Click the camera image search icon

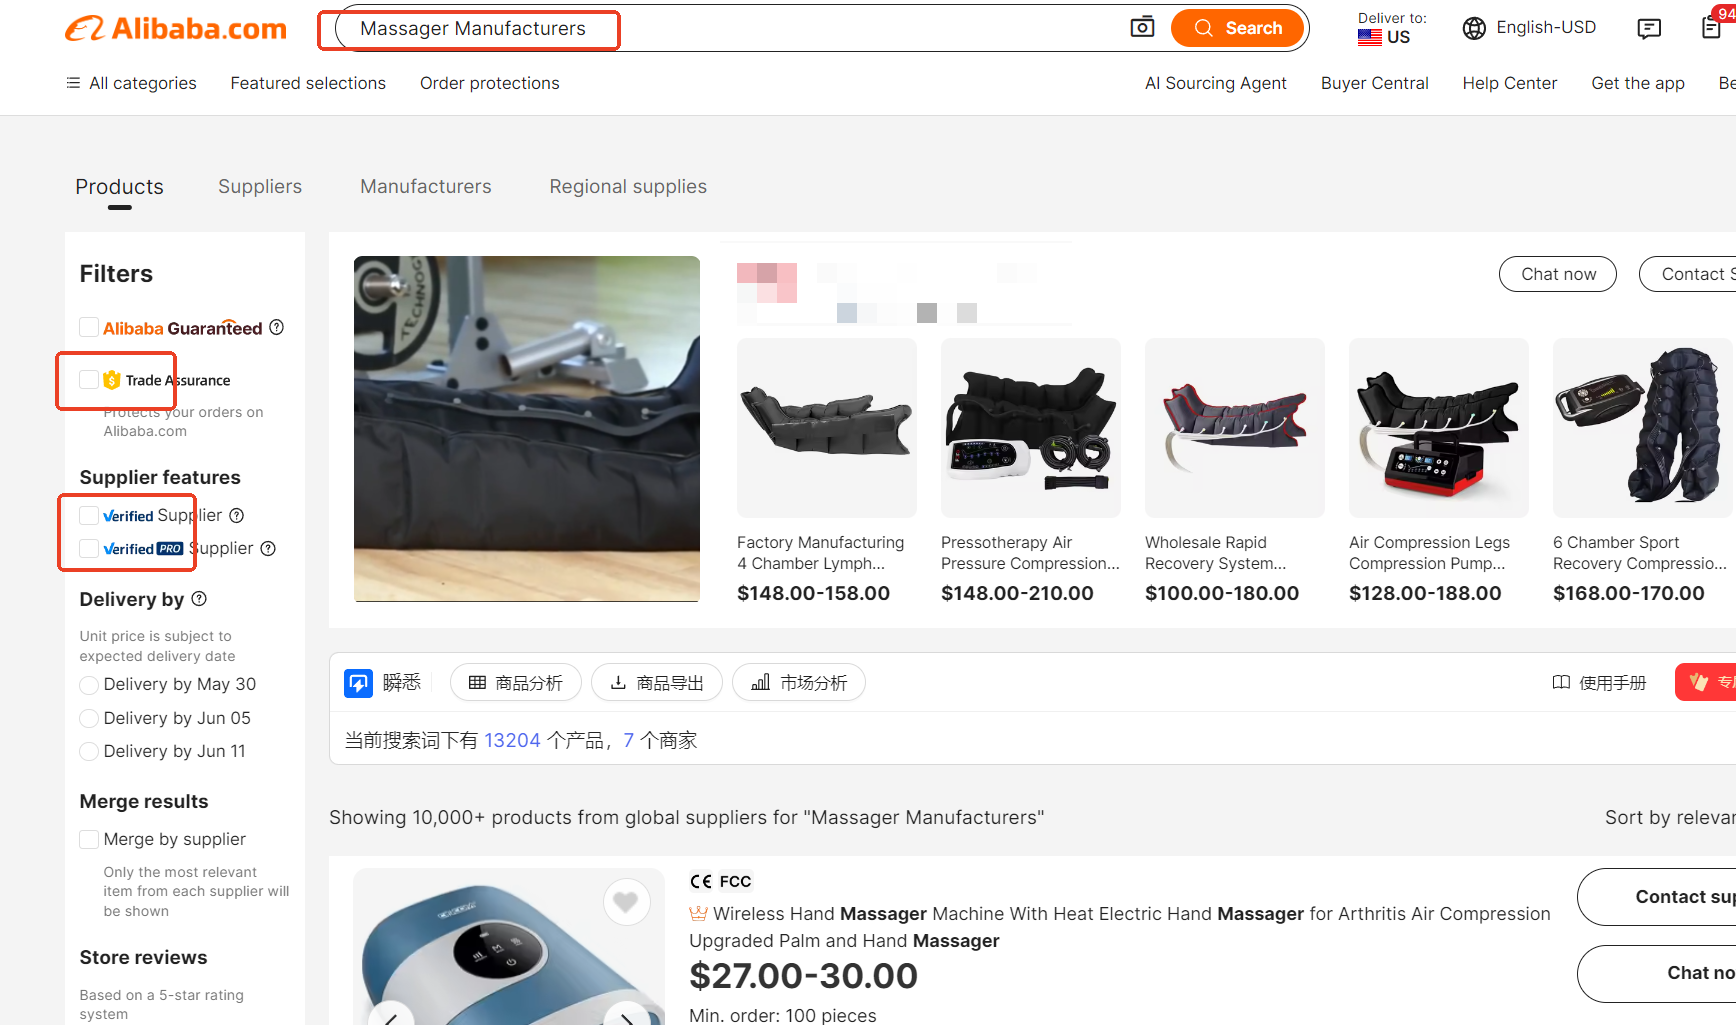[1142, 27]
